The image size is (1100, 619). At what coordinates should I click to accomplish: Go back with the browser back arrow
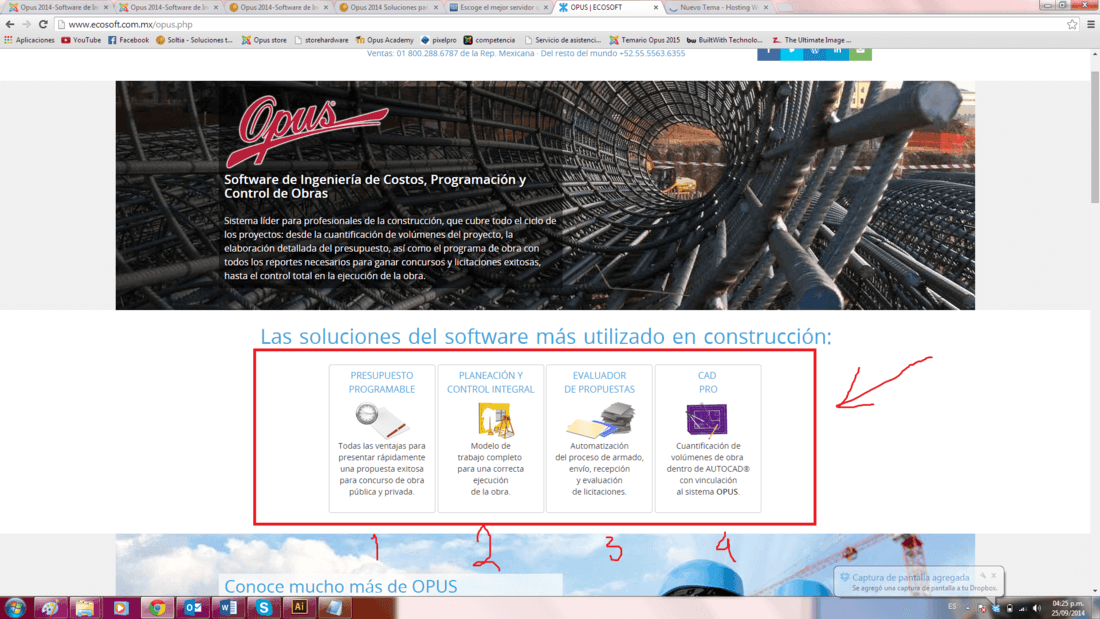(x=10, y=24)
